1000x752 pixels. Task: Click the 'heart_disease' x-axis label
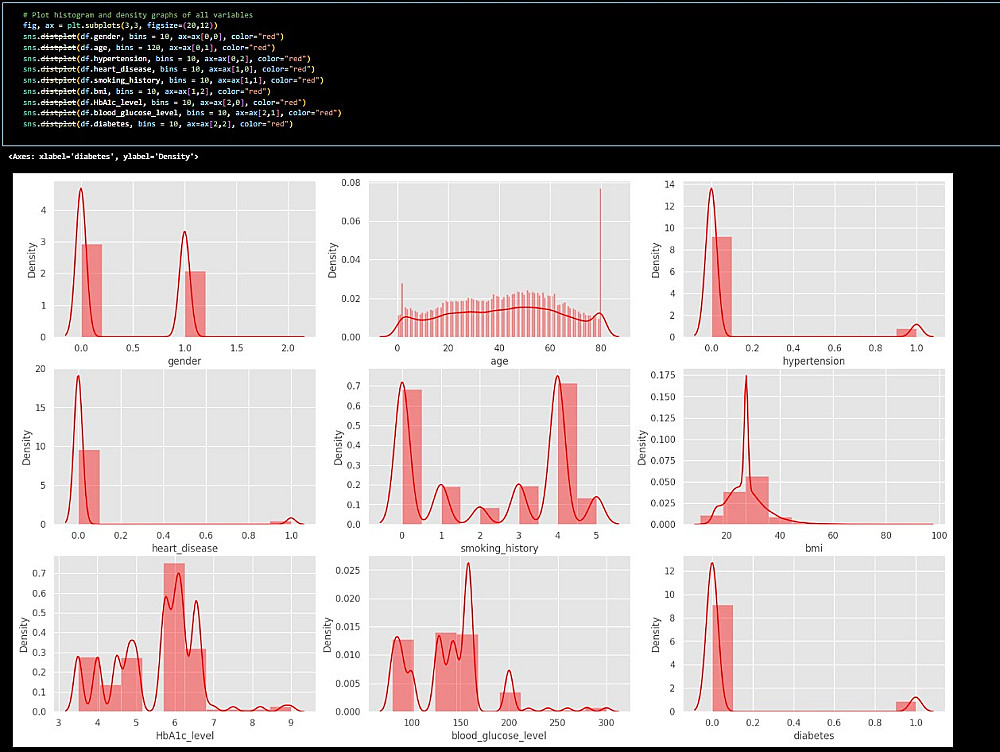(184, 548)
